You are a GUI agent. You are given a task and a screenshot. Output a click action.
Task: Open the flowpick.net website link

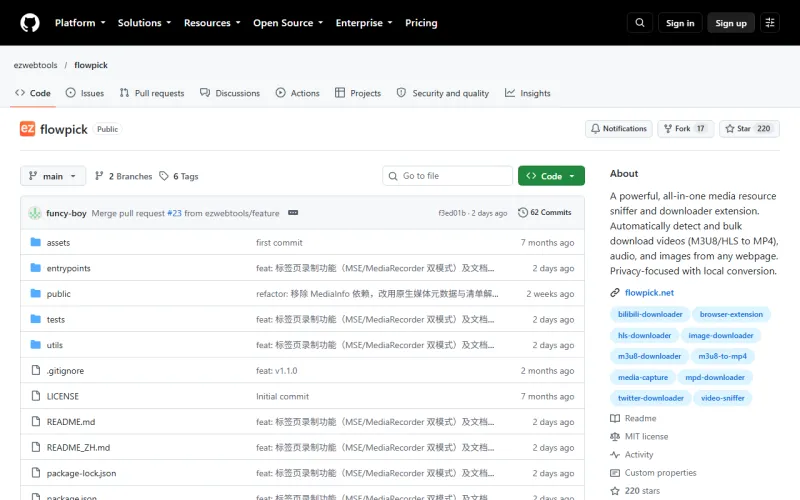coord(649,292)
